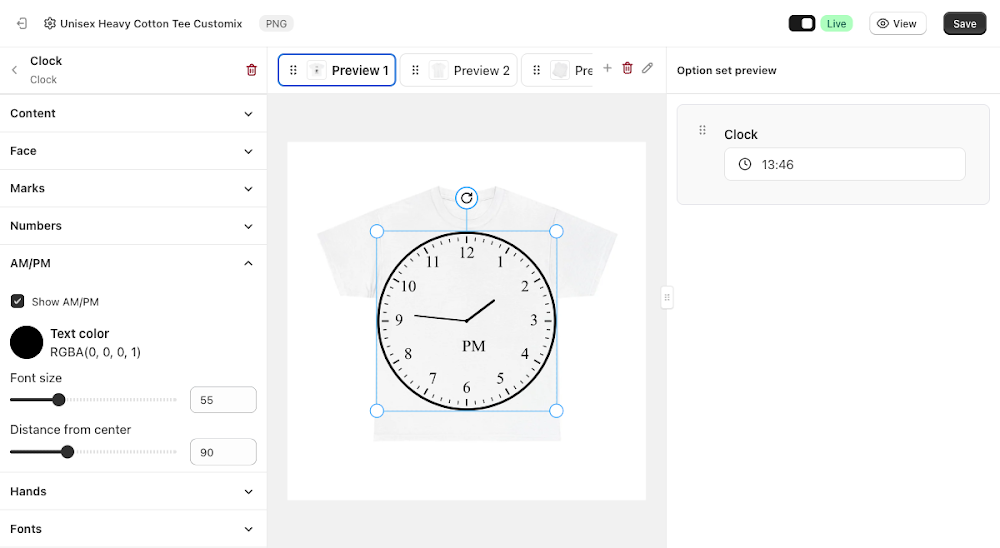
Task: Click the bottom-left selection handle of clock
Action: click(x=377, y=411)
